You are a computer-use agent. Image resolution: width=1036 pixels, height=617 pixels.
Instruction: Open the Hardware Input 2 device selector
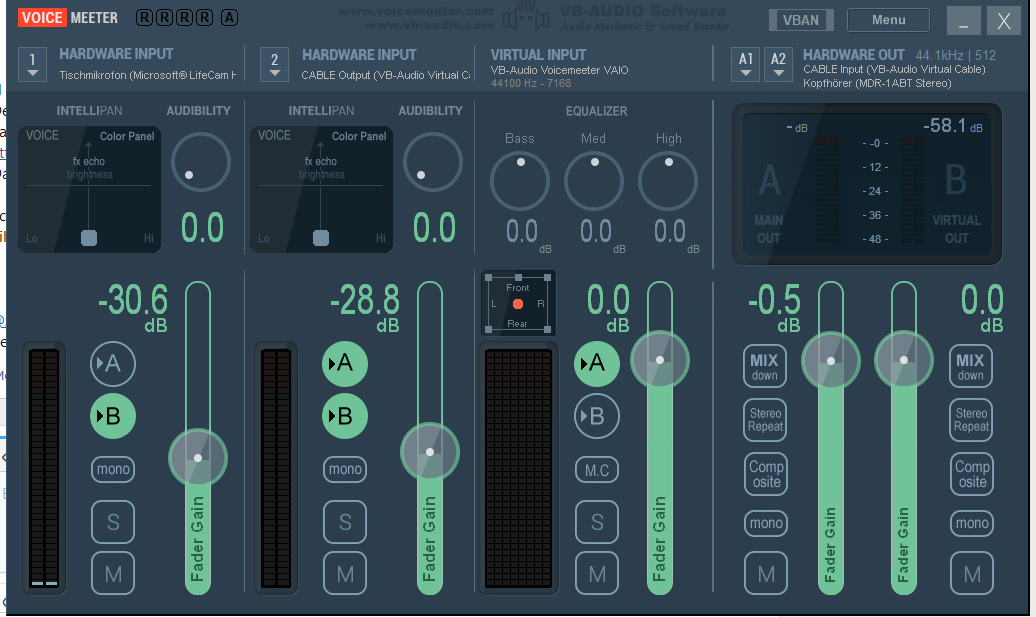coord(274,65)
